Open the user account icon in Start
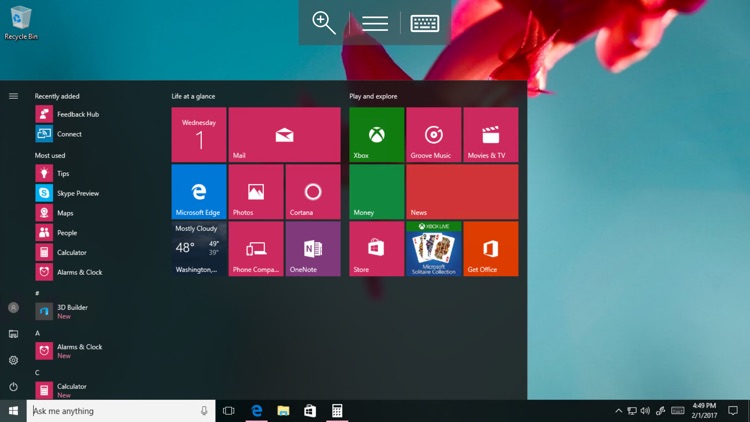 13,308
